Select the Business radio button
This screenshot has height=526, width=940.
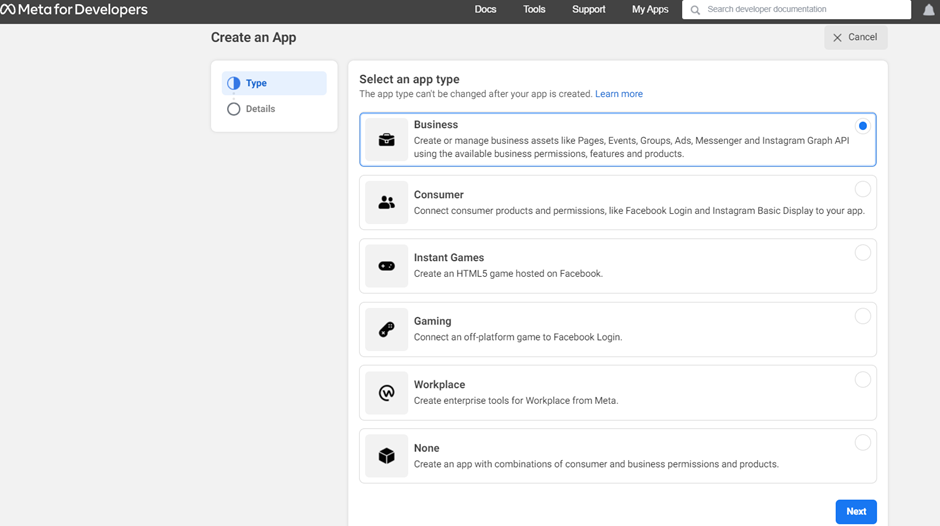point(863,126)
